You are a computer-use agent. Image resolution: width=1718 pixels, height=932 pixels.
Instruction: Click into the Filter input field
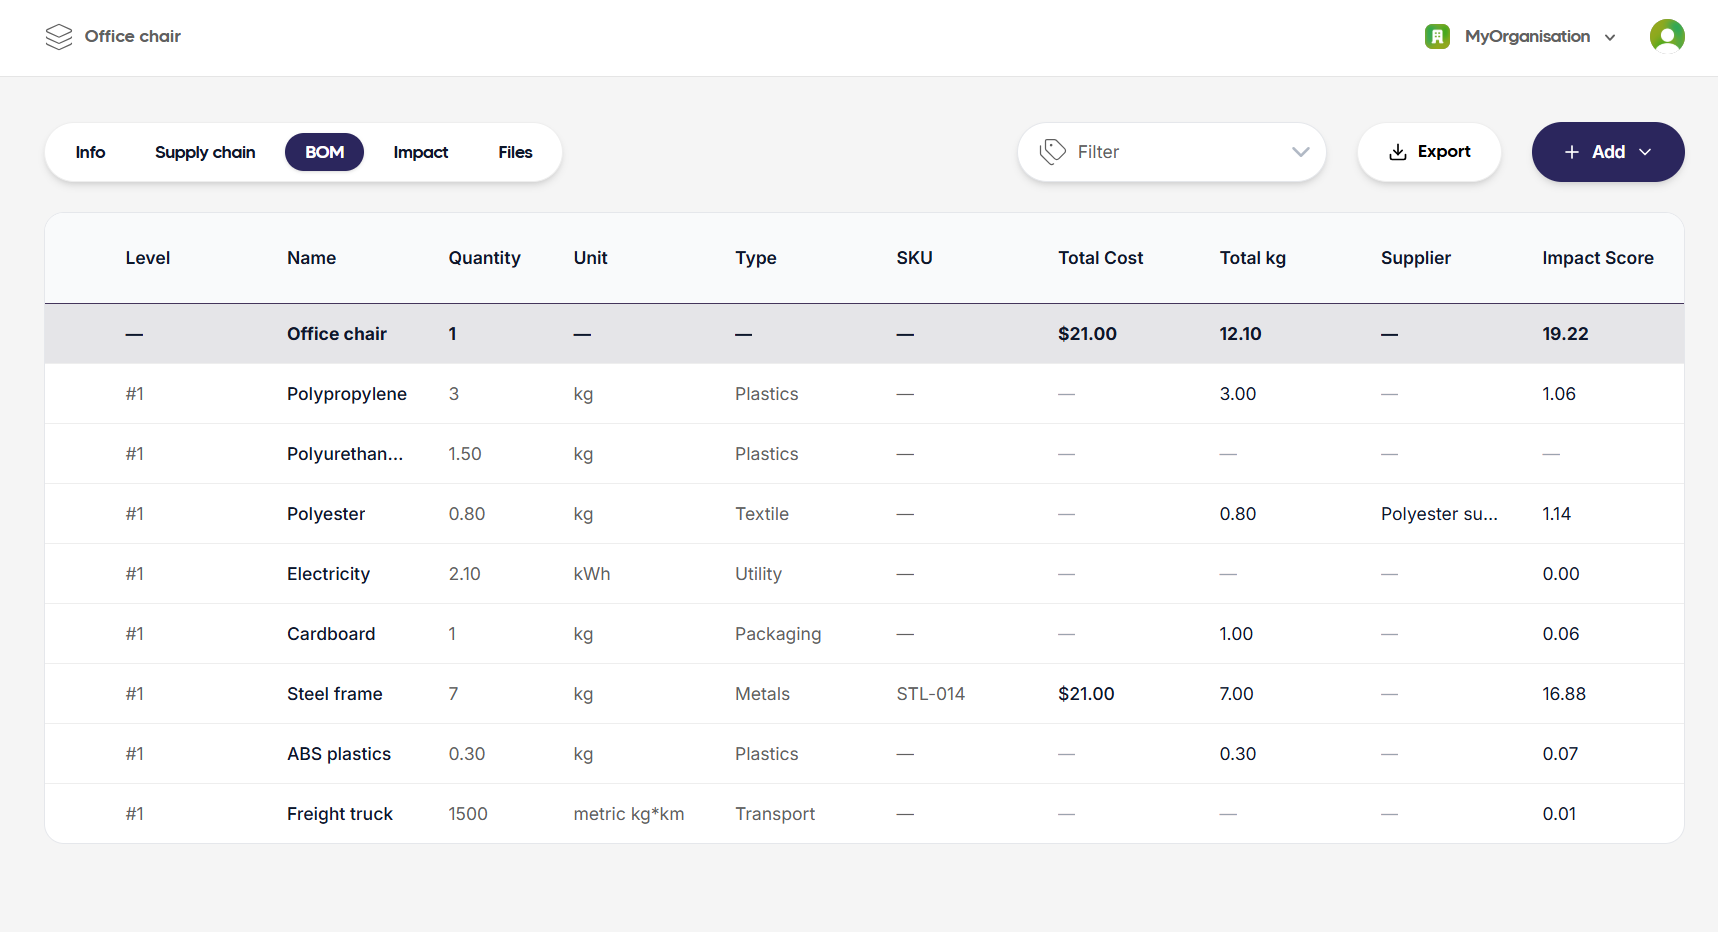pos(1172,152)
